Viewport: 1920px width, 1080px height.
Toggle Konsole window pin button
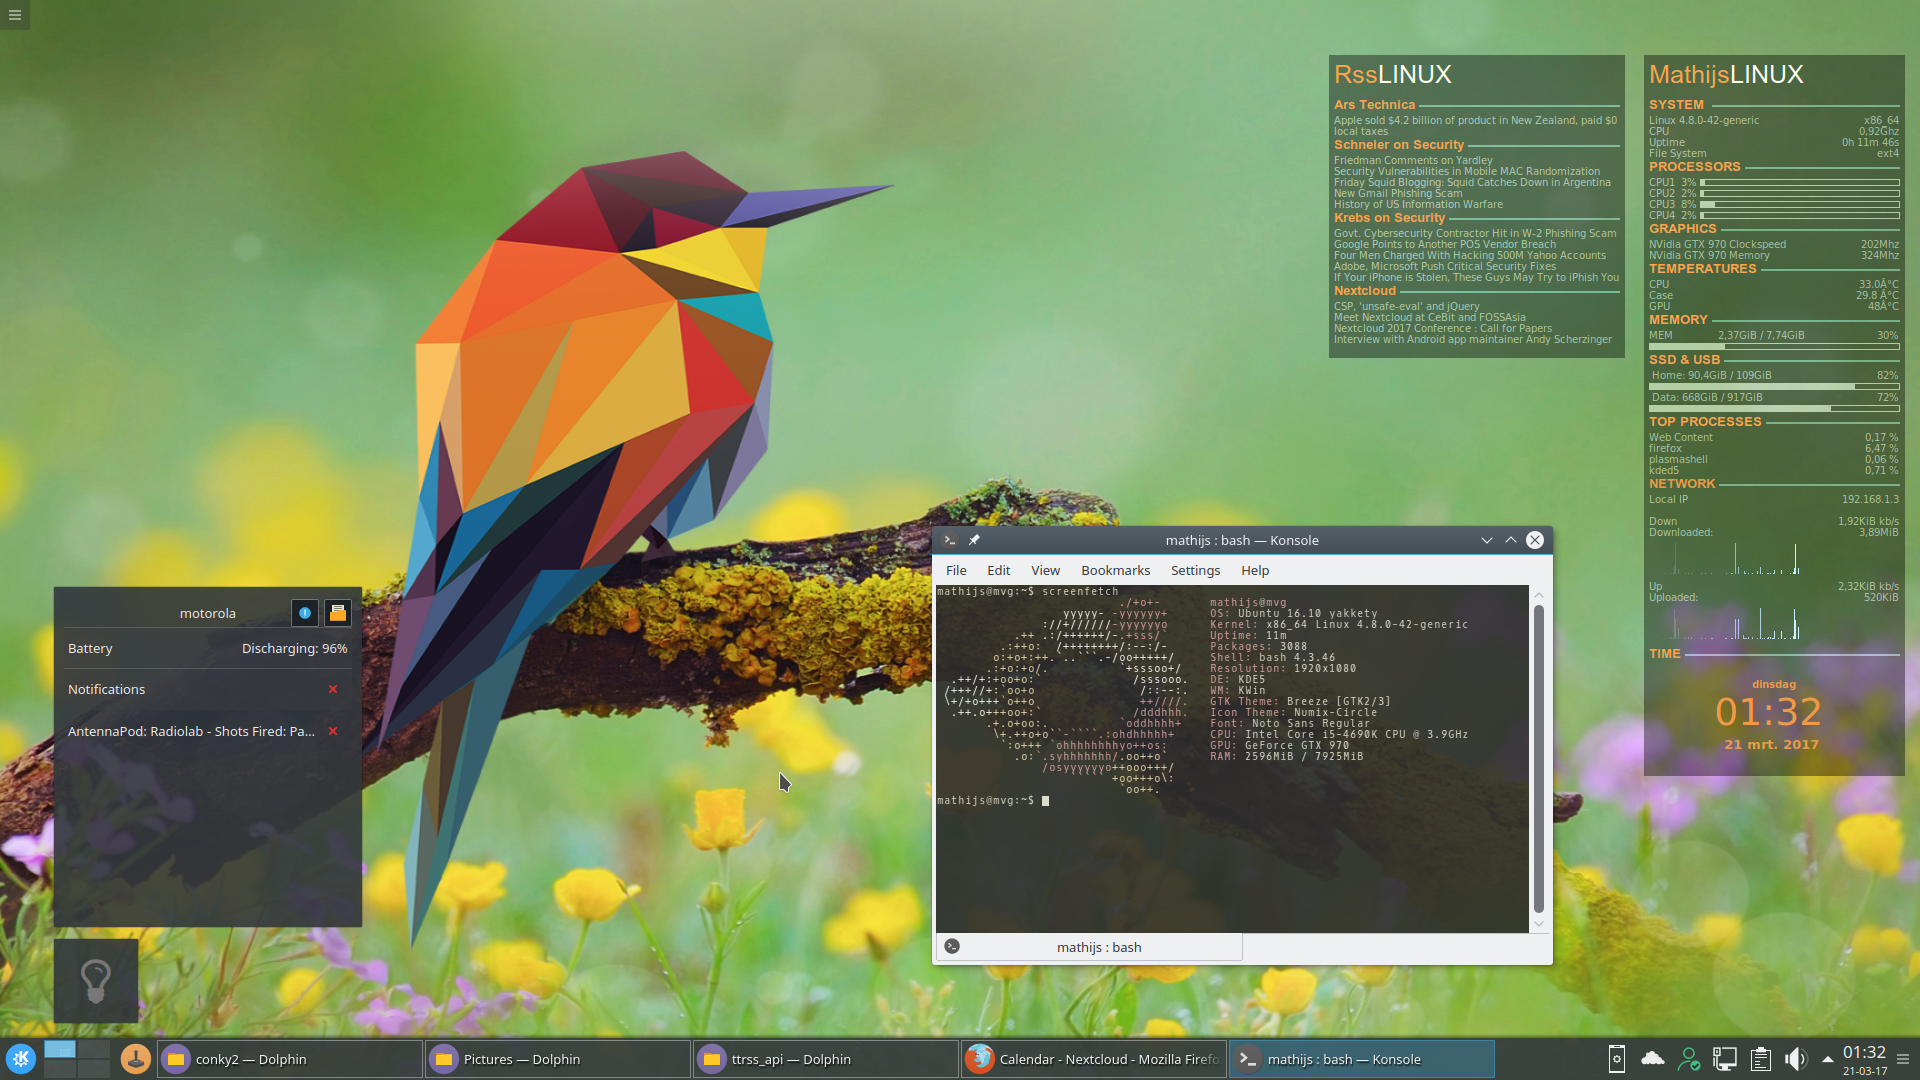pyautogui.click(x=974, y=540)
